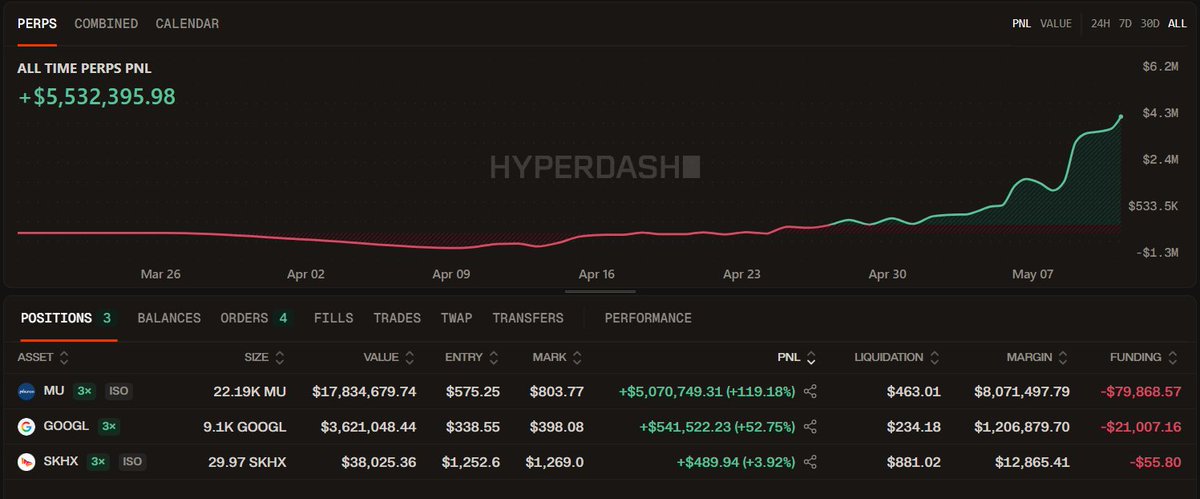Sort positions by SIZE column

(264, 357)
